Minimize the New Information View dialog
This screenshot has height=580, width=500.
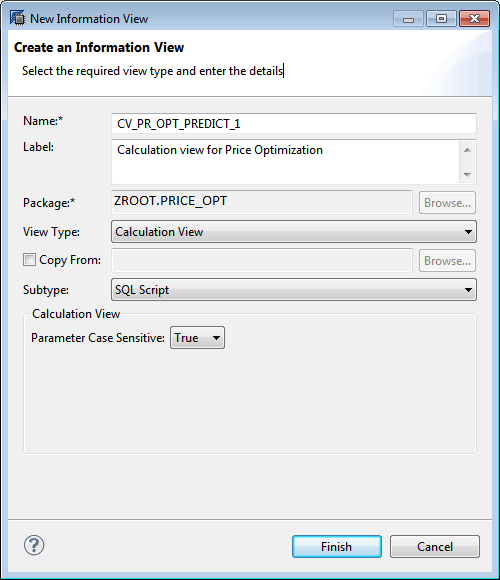tap(408, 19)
